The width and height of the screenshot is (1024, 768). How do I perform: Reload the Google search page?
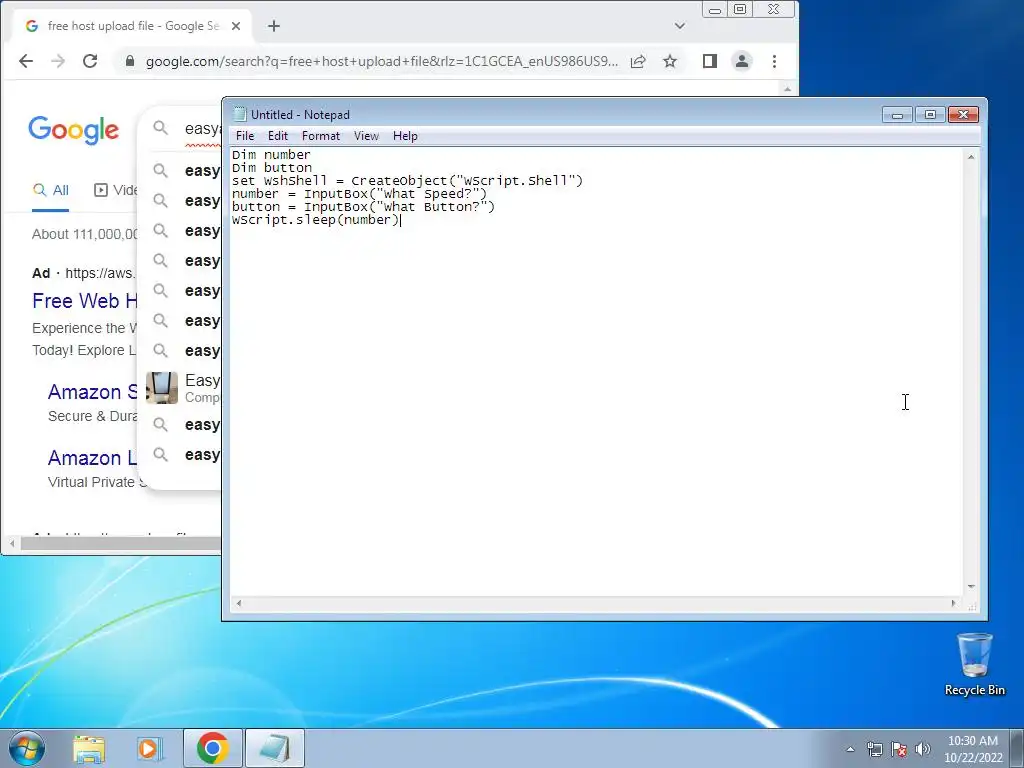click(90, 61)
